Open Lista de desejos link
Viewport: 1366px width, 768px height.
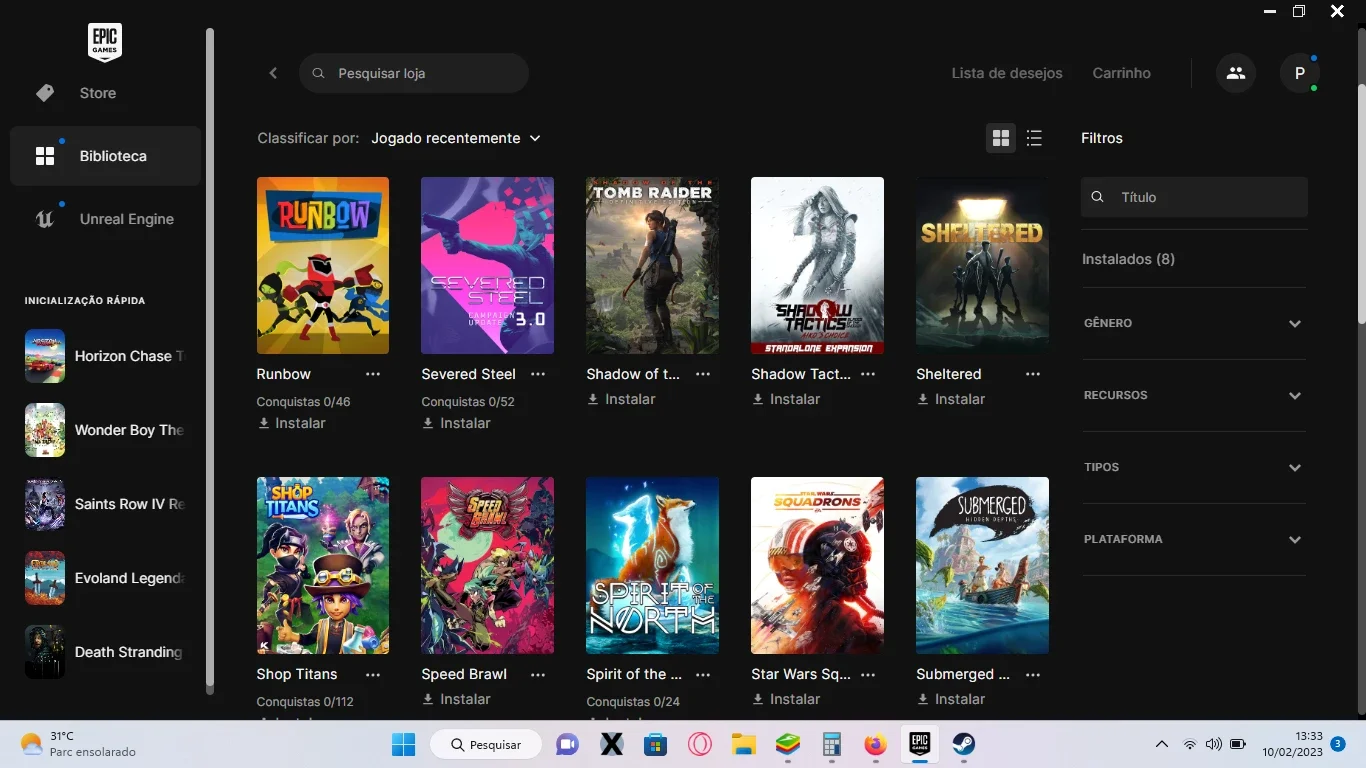(1007, 73)
